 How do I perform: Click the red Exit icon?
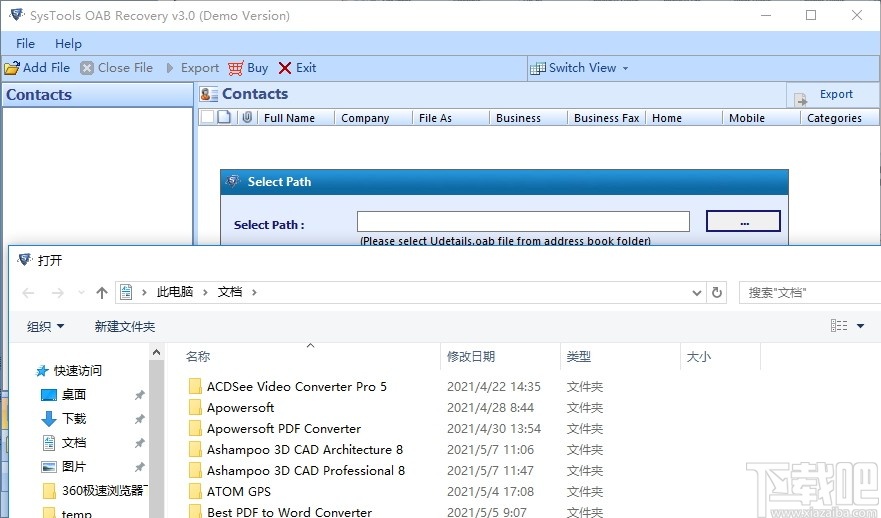click(x=285, y=68)
